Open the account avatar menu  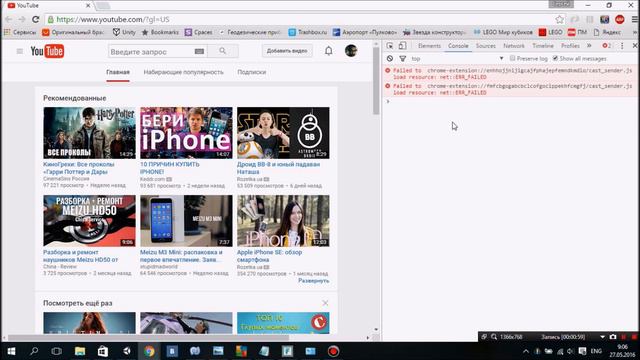[351, 51]
